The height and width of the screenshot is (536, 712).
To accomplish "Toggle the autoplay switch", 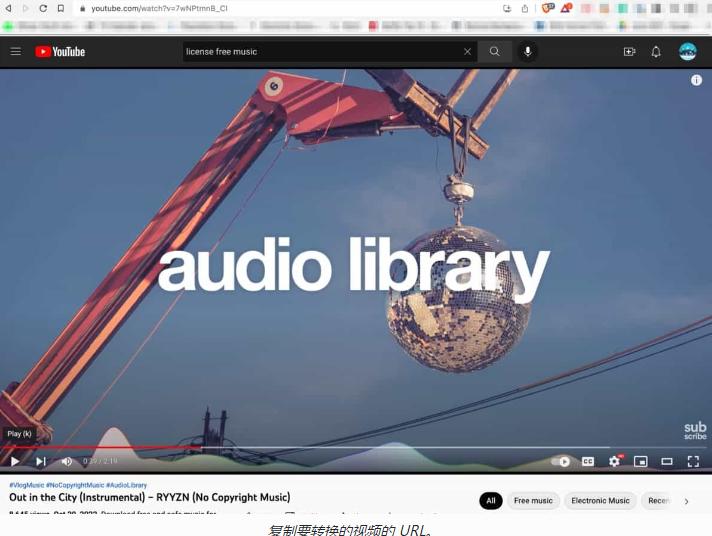I will 561,462.
